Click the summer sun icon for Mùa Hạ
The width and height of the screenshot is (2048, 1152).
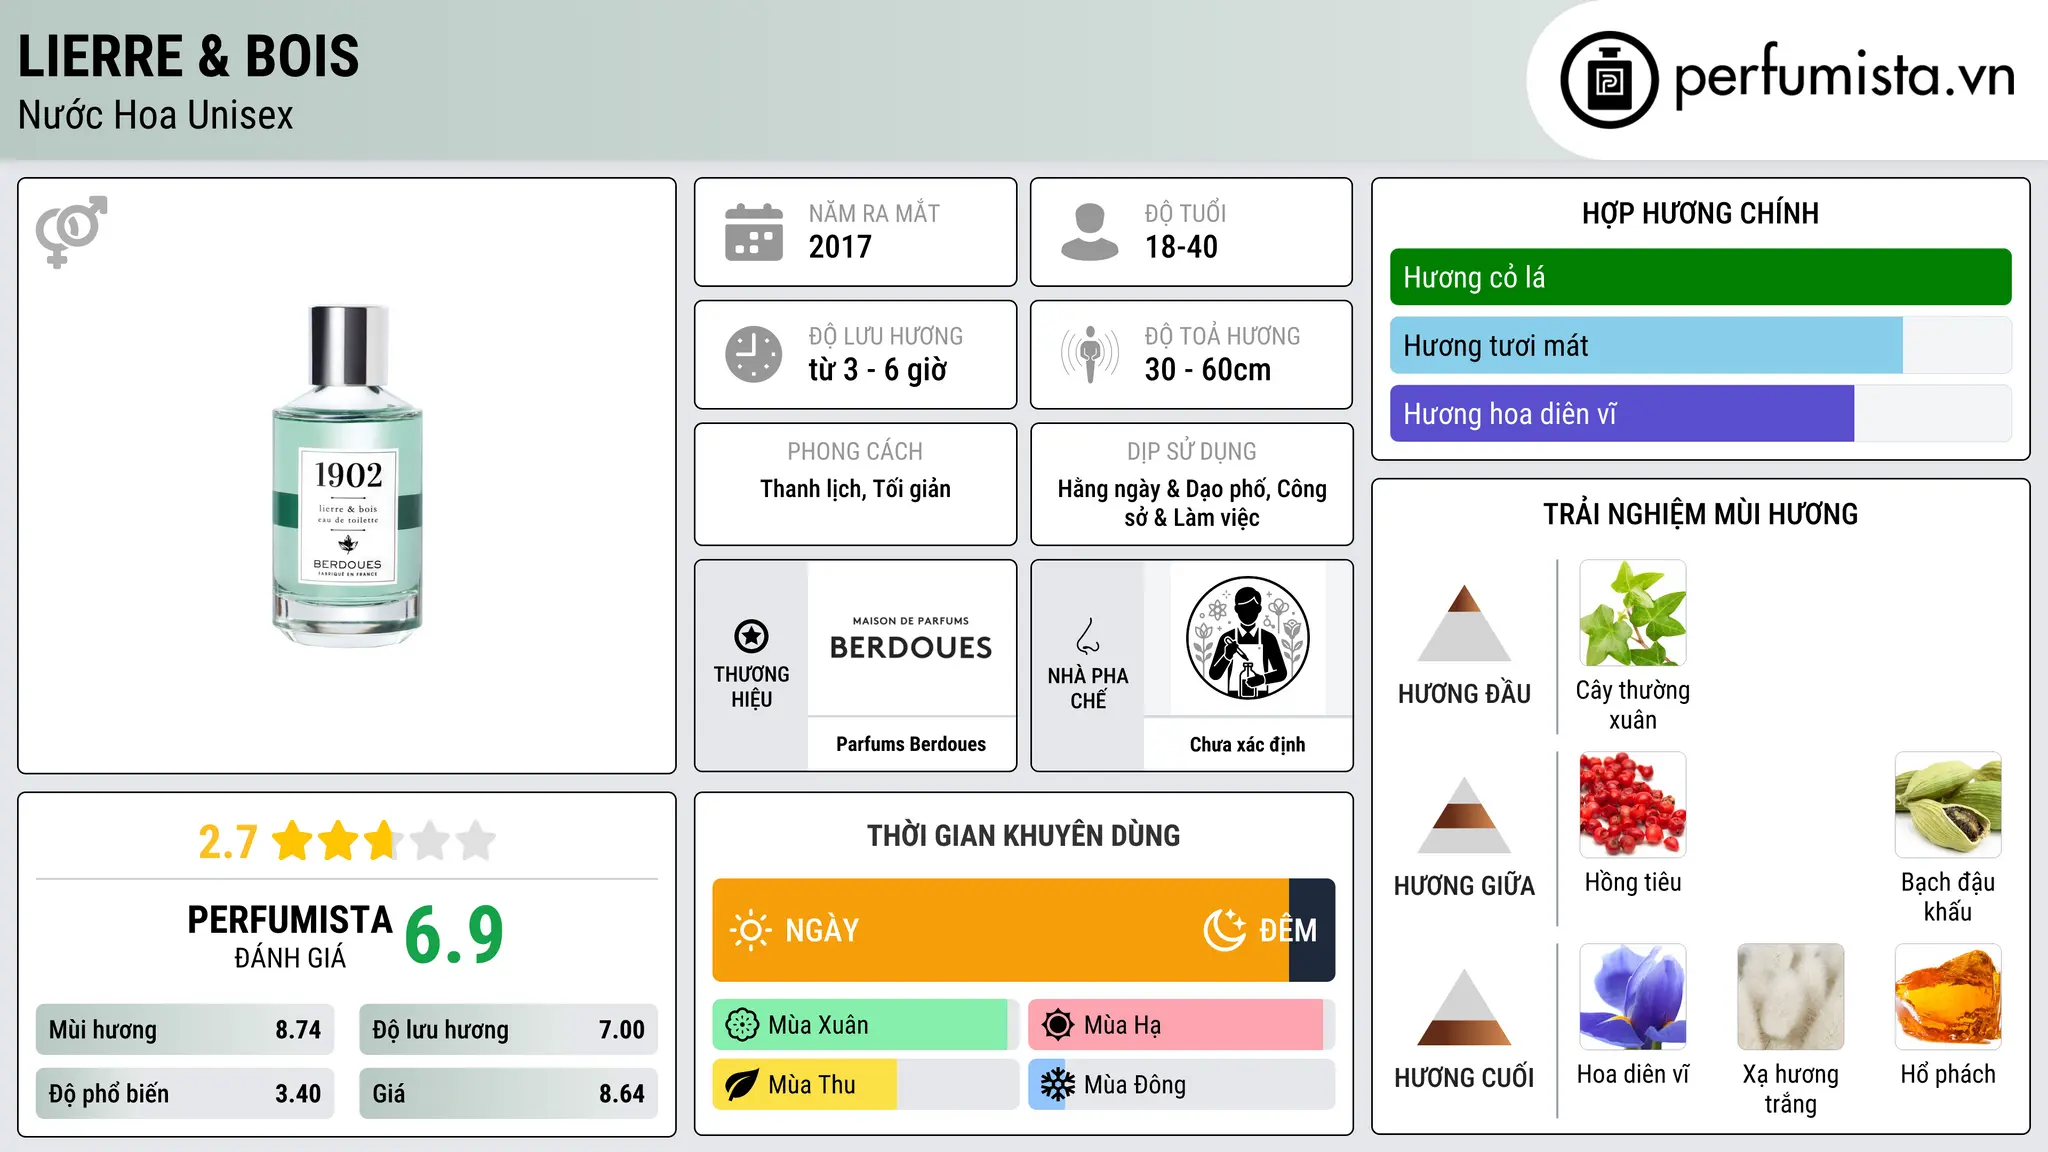(x=1058, y=1025)
